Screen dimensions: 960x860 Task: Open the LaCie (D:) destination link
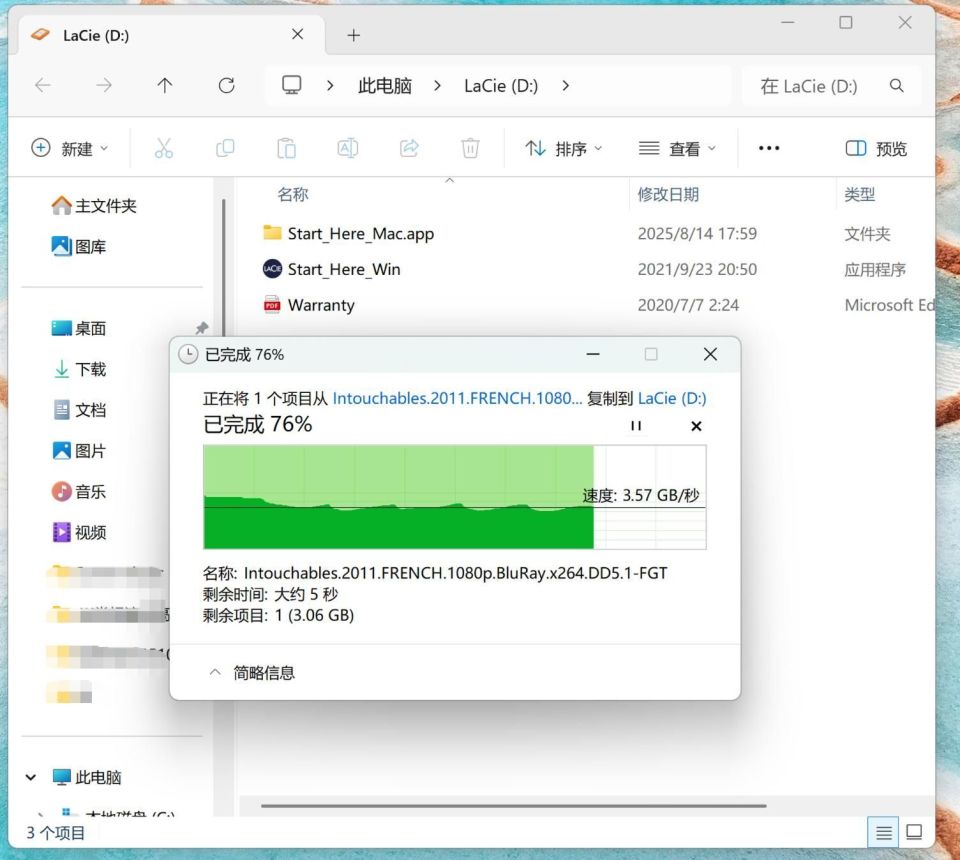(x=672, y=398)
